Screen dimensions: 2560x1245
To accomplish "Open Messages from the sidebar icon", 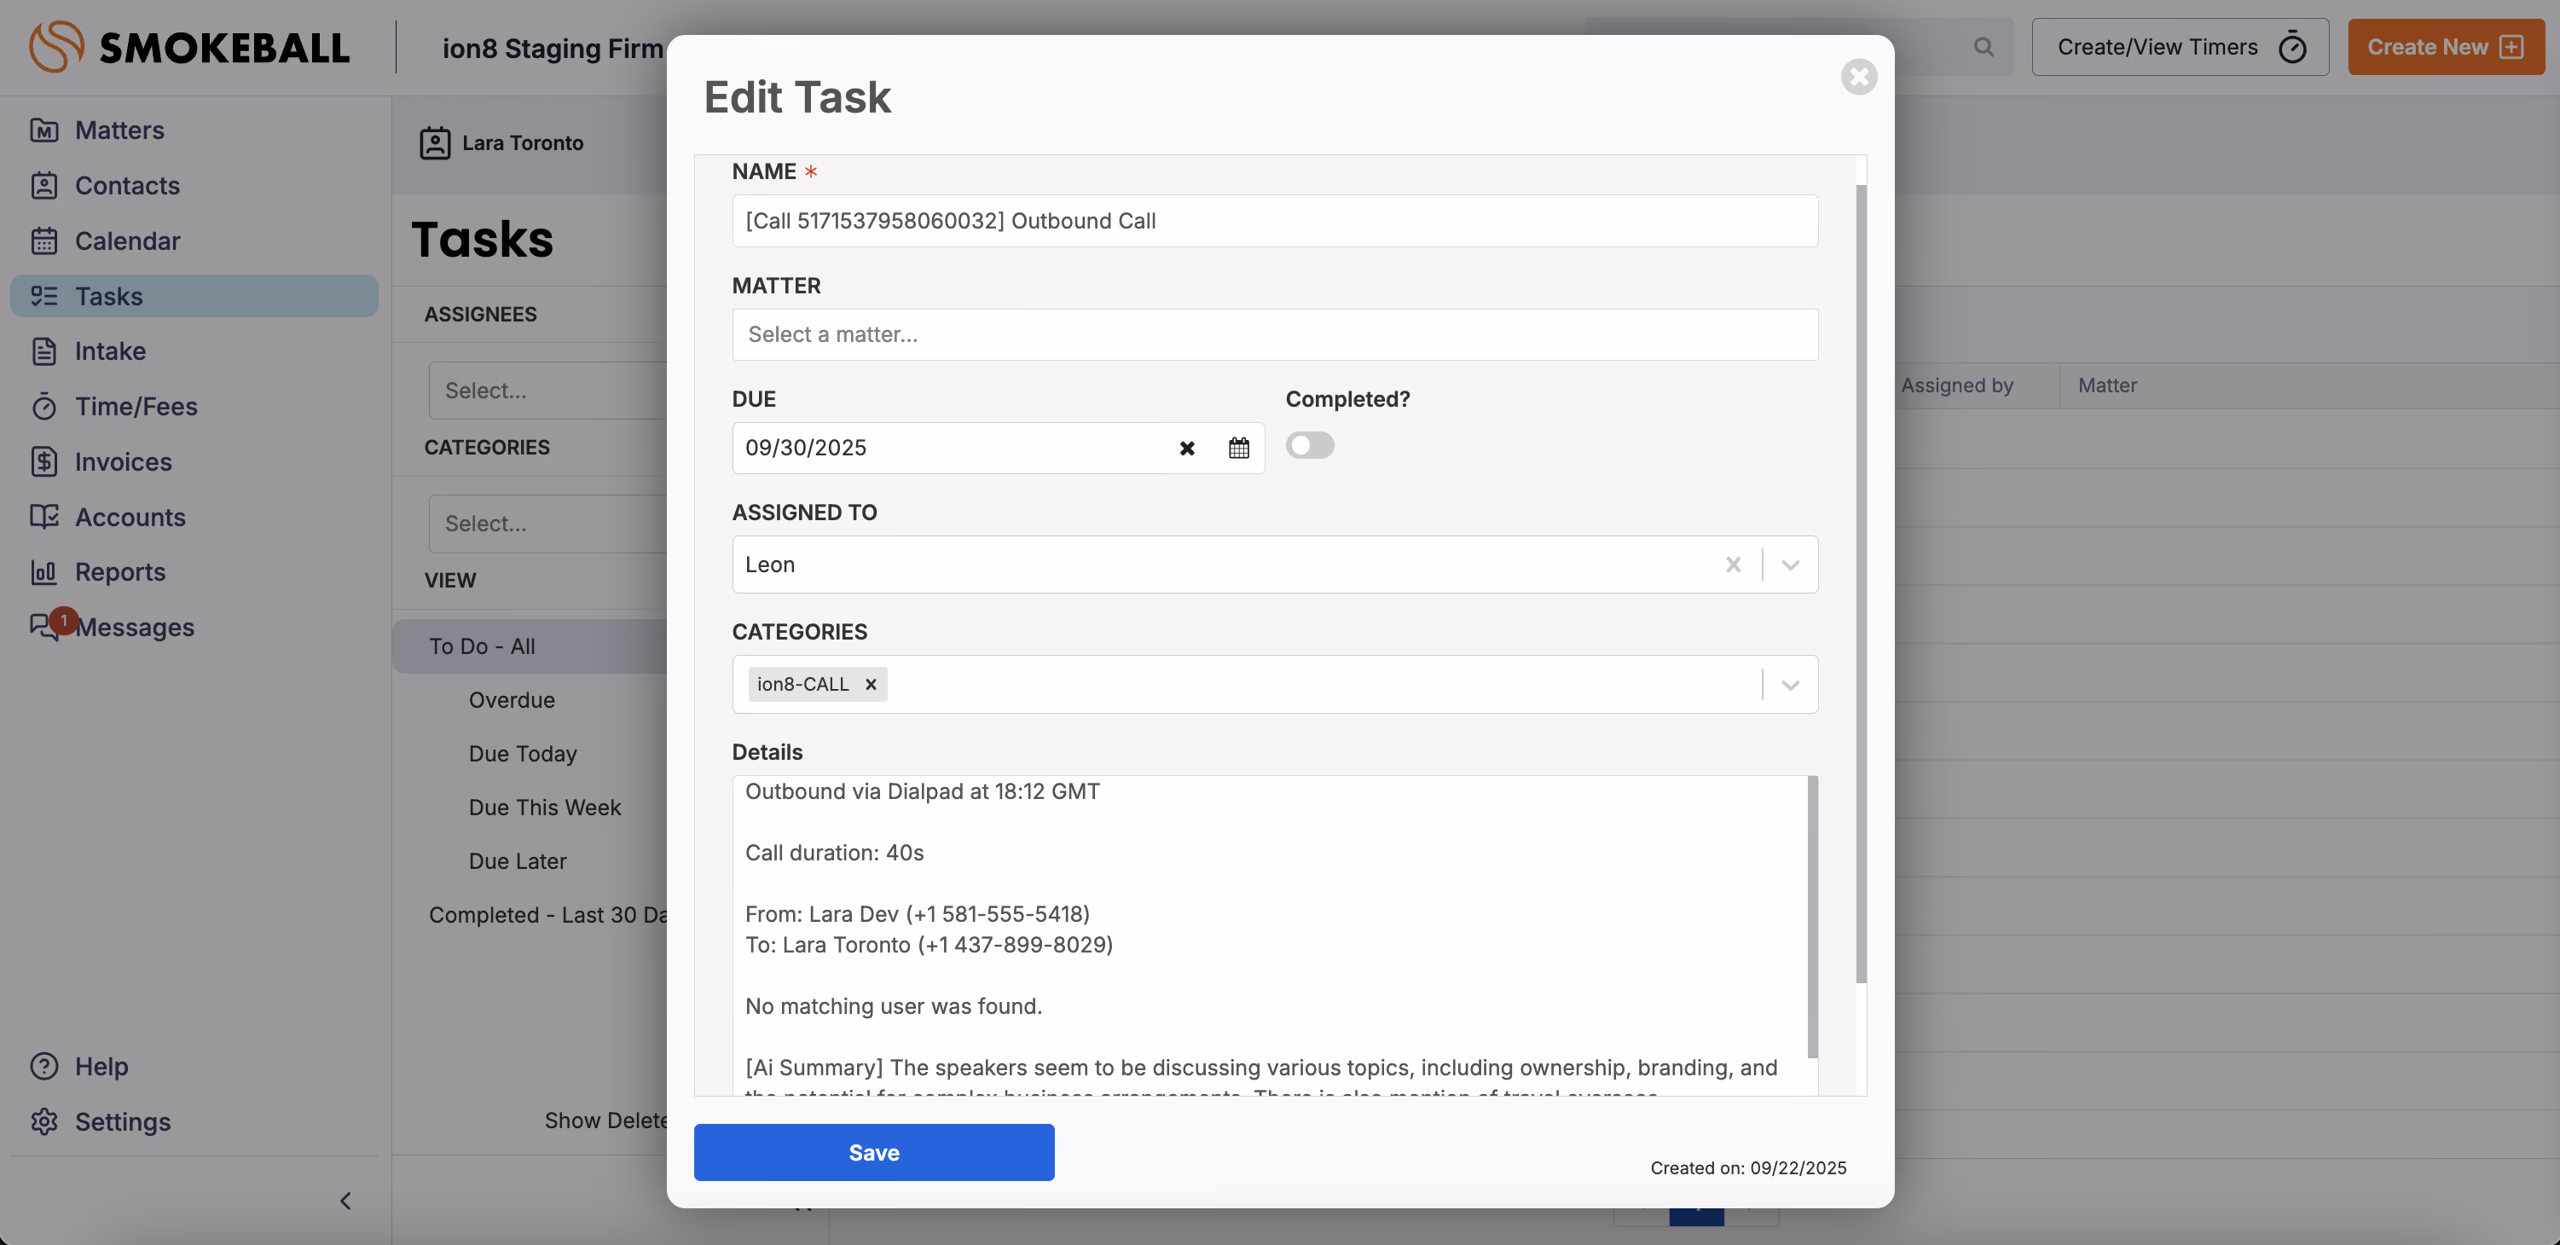I will point(44,627).
